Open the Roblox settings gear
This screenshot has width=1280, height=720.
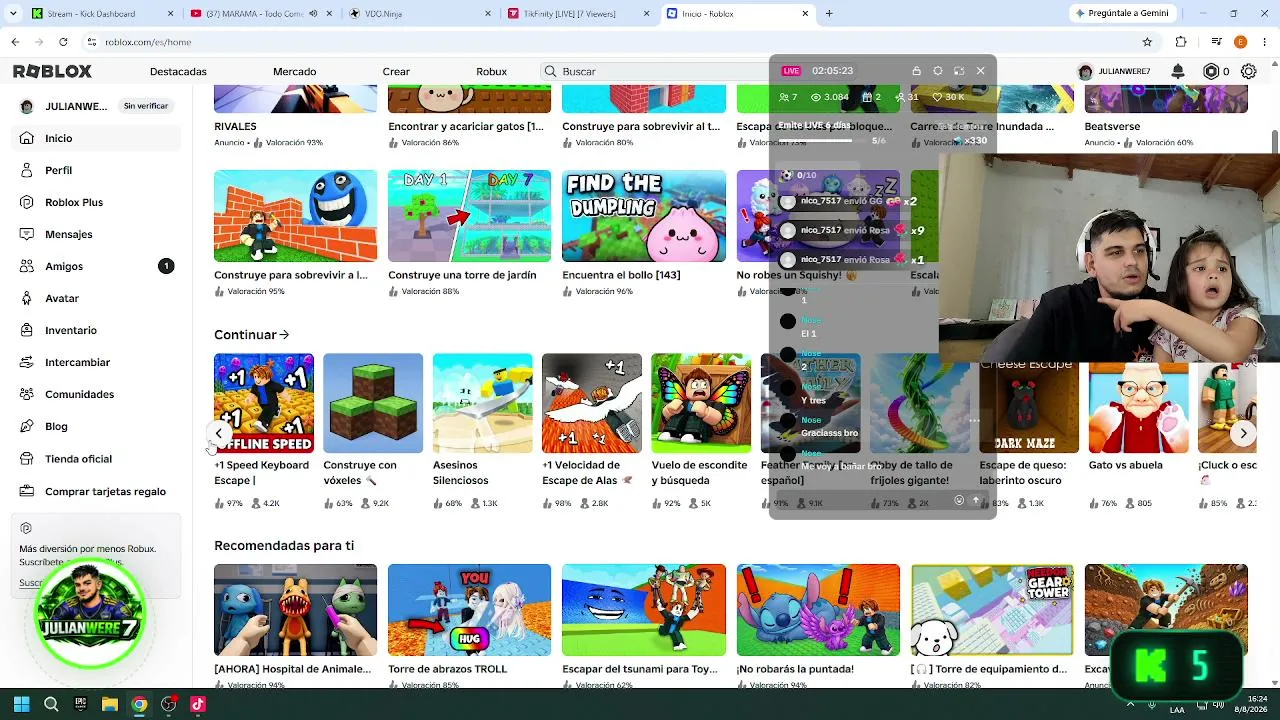1249,71
